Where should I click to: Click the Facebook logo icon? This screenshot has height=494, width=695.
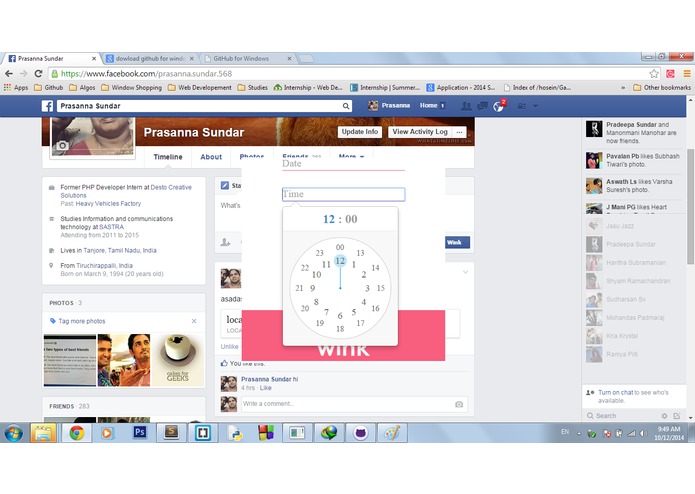pyautogui.click(x=47, y=106)
